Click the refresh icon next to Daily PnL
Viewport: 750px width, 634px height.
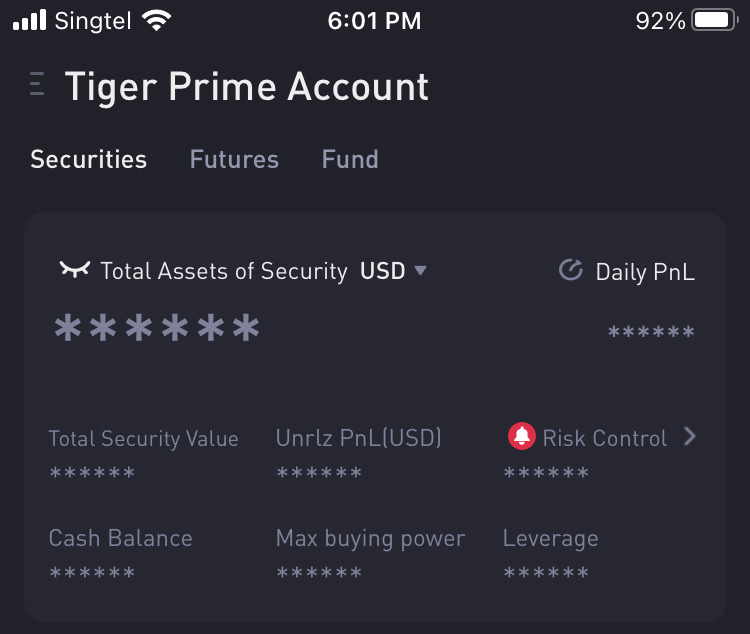[571, 270]
